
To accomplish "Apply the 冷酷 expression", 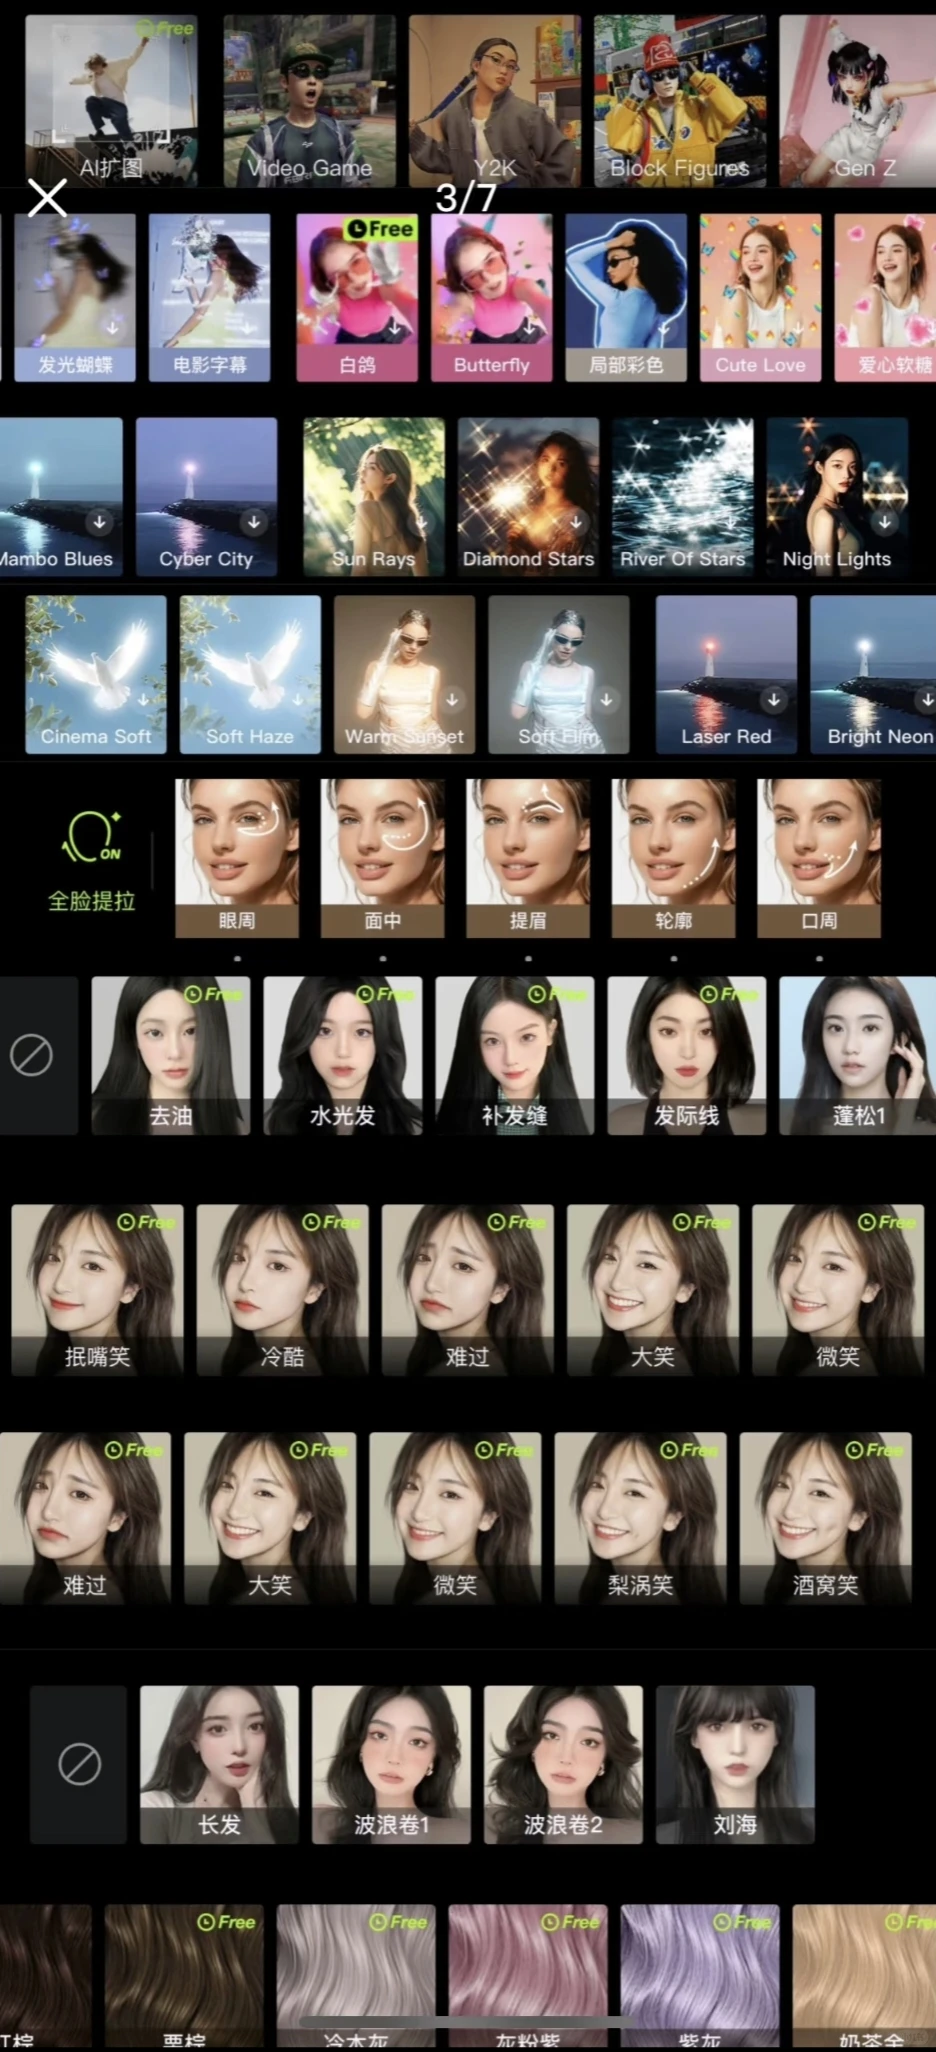I will (x=283, y=1290).
